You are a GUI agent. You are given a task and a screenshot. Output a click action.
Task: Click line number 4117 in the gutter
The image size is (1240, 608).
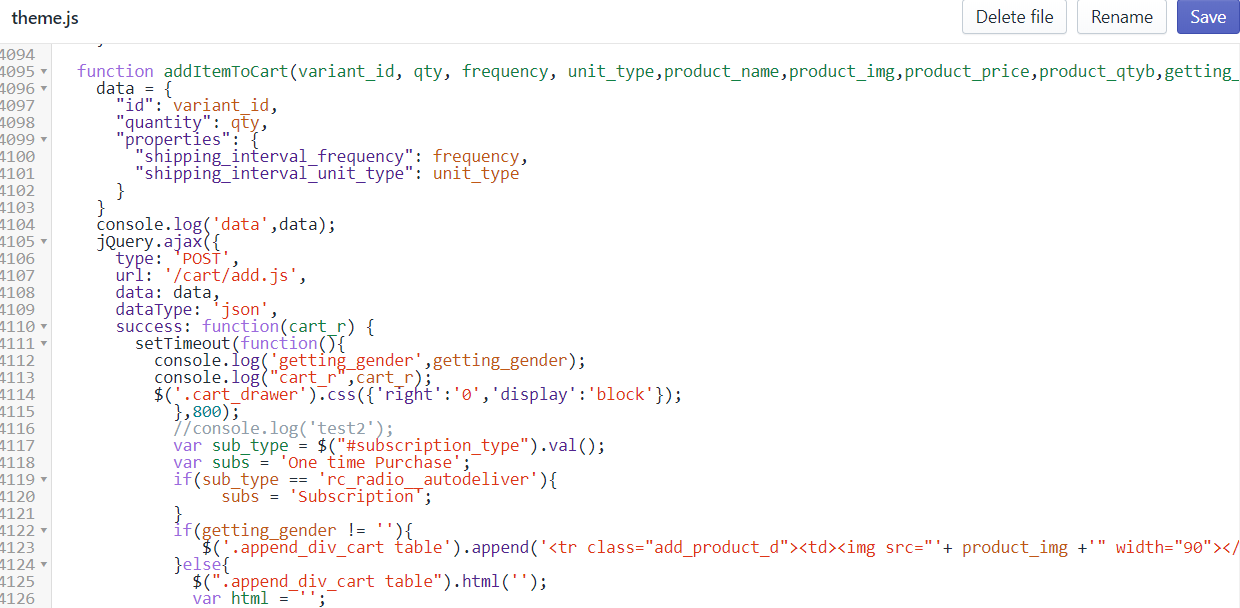(18, 446)
